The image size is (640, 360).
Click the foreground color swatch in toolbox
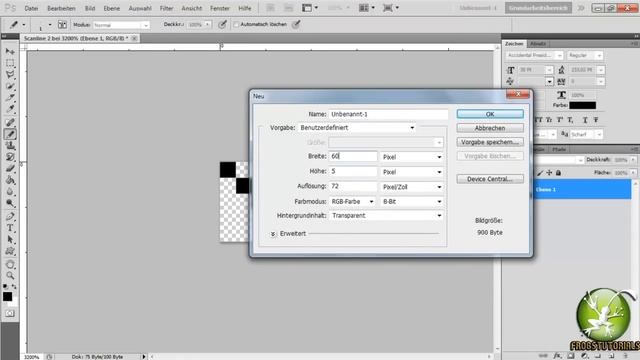(x=7, y=297)
